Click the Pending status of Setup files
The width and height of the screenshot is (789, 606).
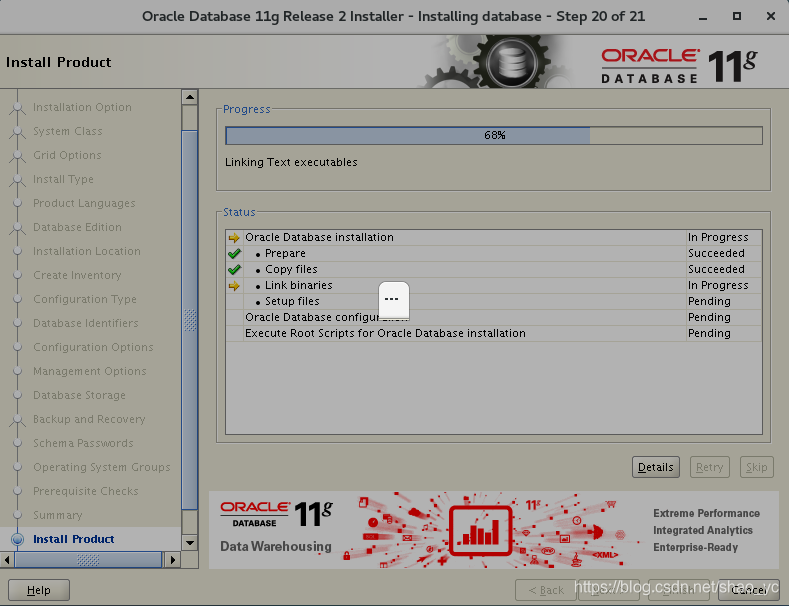709,301
